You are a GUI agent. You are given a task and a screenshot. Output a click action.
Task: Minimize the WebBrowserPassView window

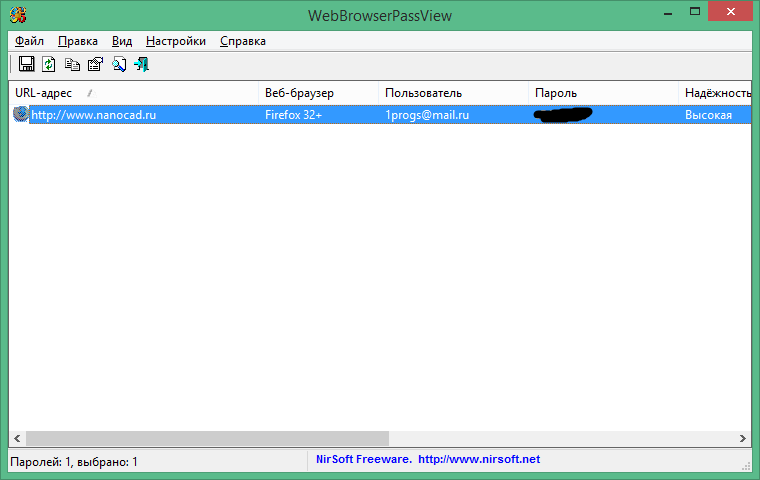pos(668,12)
